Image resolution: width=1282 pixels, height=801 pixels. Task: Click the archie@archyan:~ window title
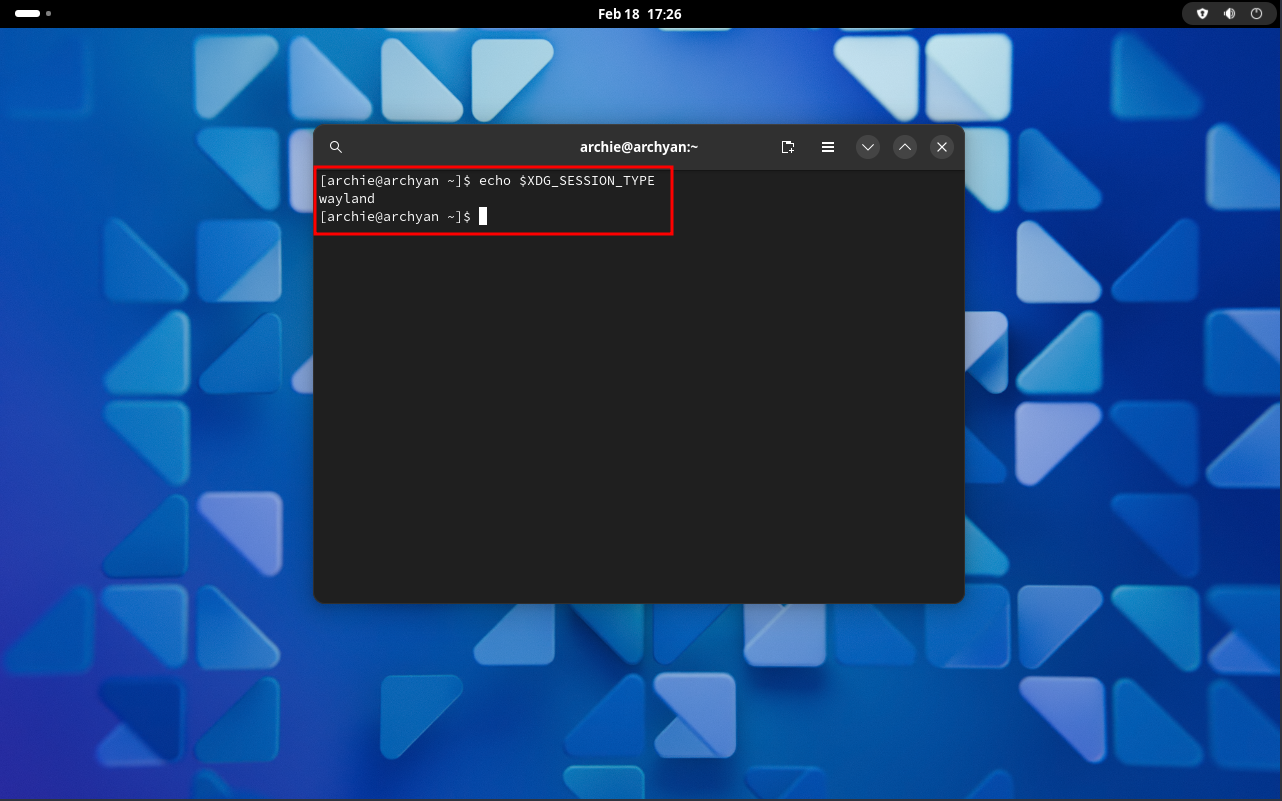pyautogui.click(x=639, y=147)
